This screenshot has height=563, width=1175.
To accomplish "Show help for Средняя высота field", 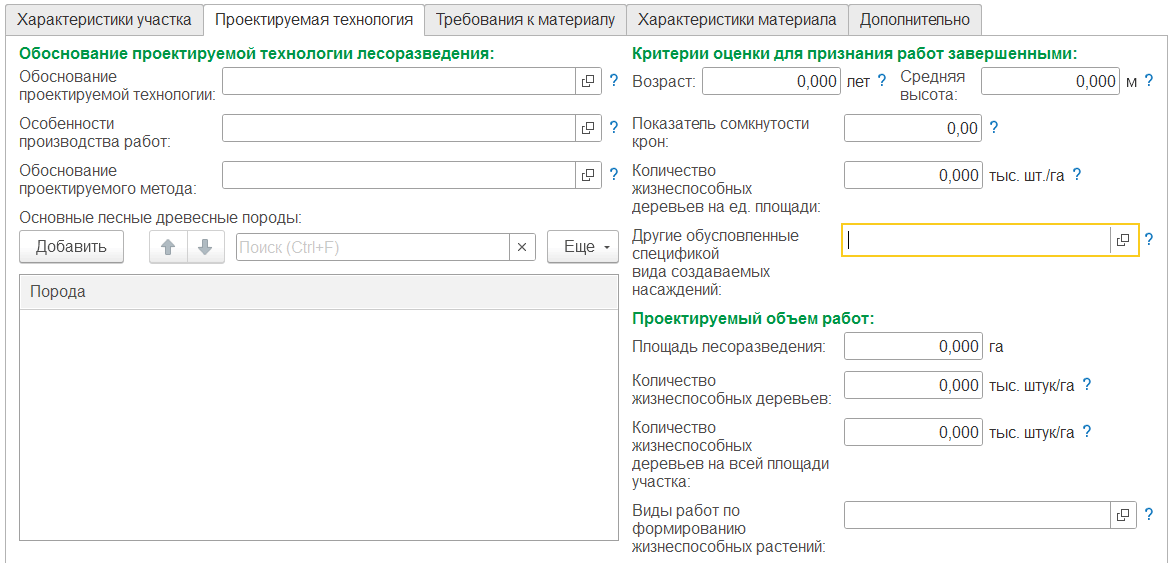I will click(1149, 81).
